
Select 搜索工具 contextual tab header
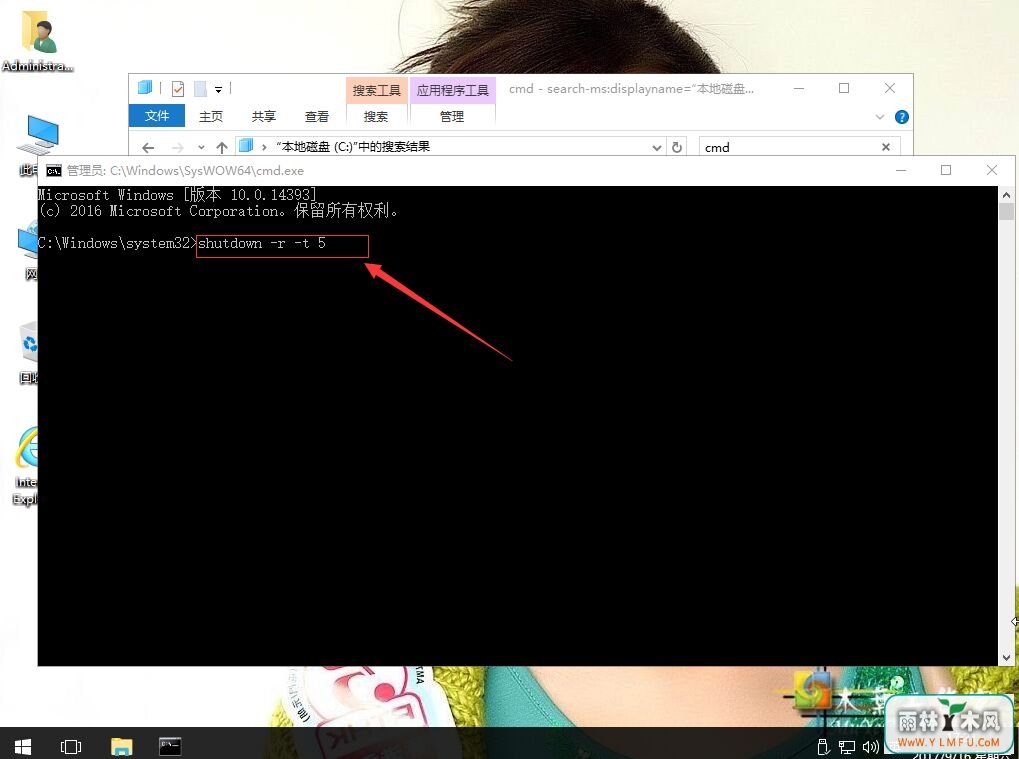pyautogui.click(x=376, y=90)
